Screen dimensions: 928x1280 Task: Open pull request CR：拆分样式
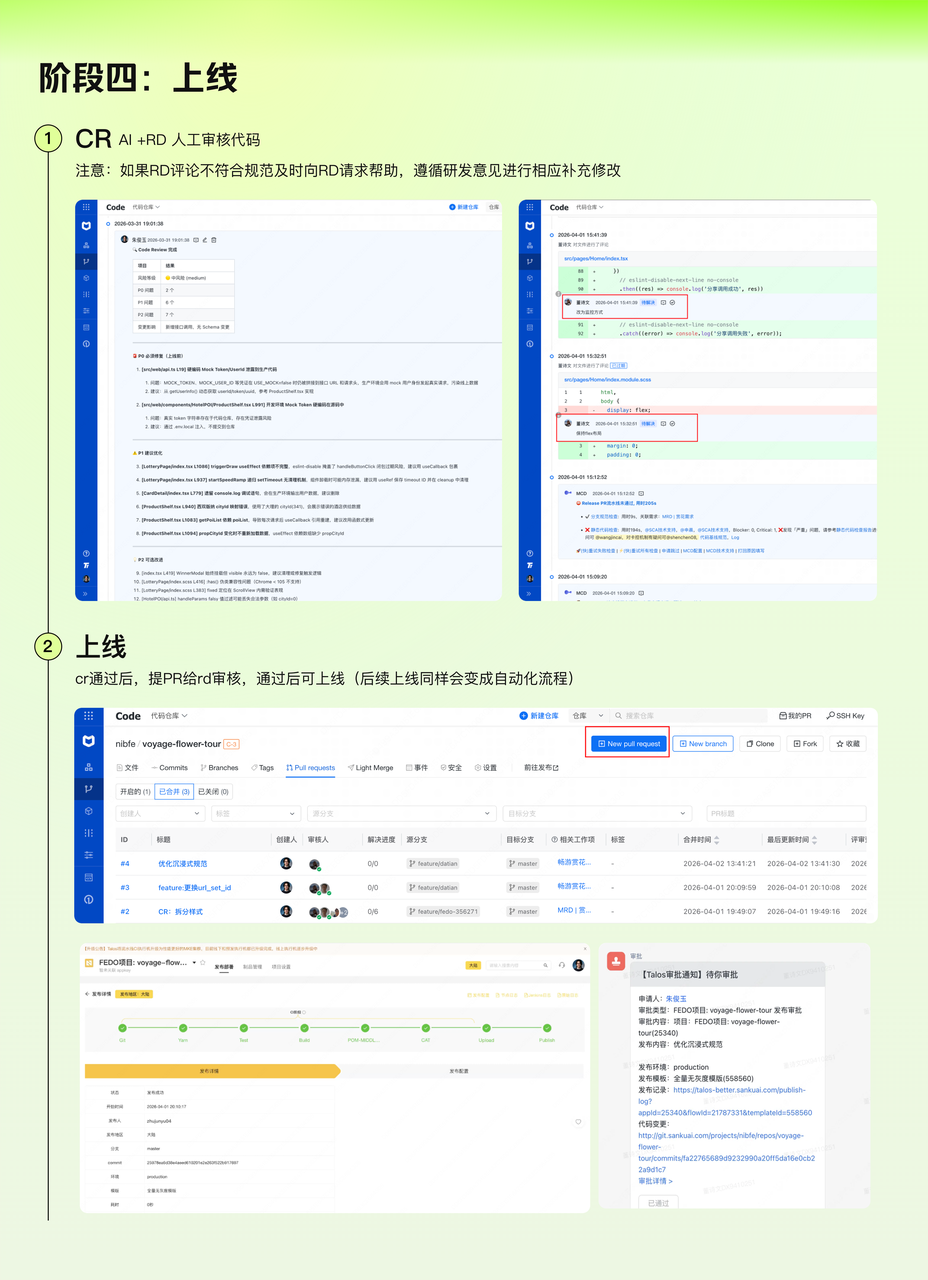tap(180, 911)
